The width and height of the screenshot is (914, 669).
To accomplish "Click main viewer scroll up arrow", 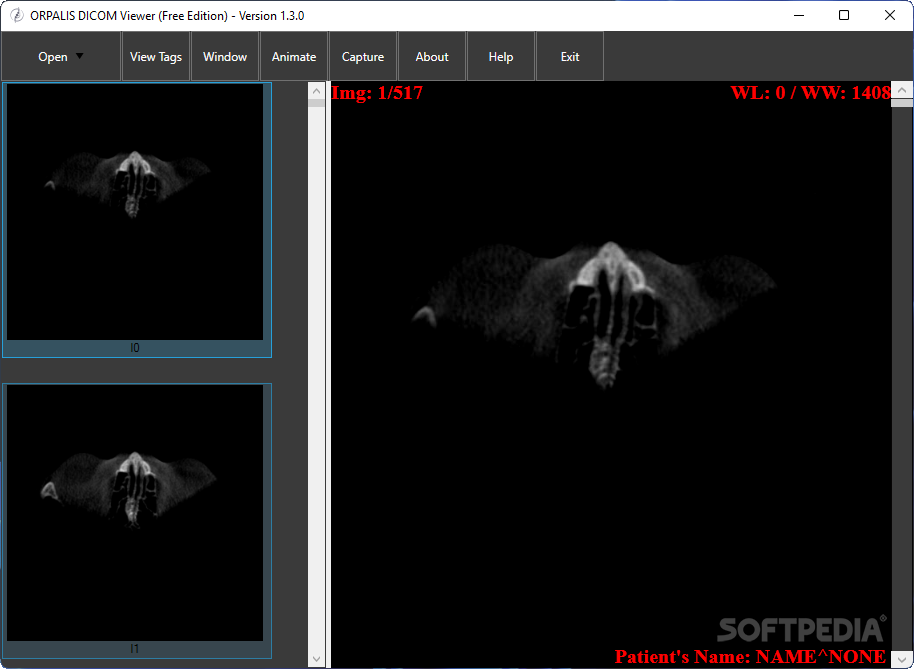I will [902, 90].
